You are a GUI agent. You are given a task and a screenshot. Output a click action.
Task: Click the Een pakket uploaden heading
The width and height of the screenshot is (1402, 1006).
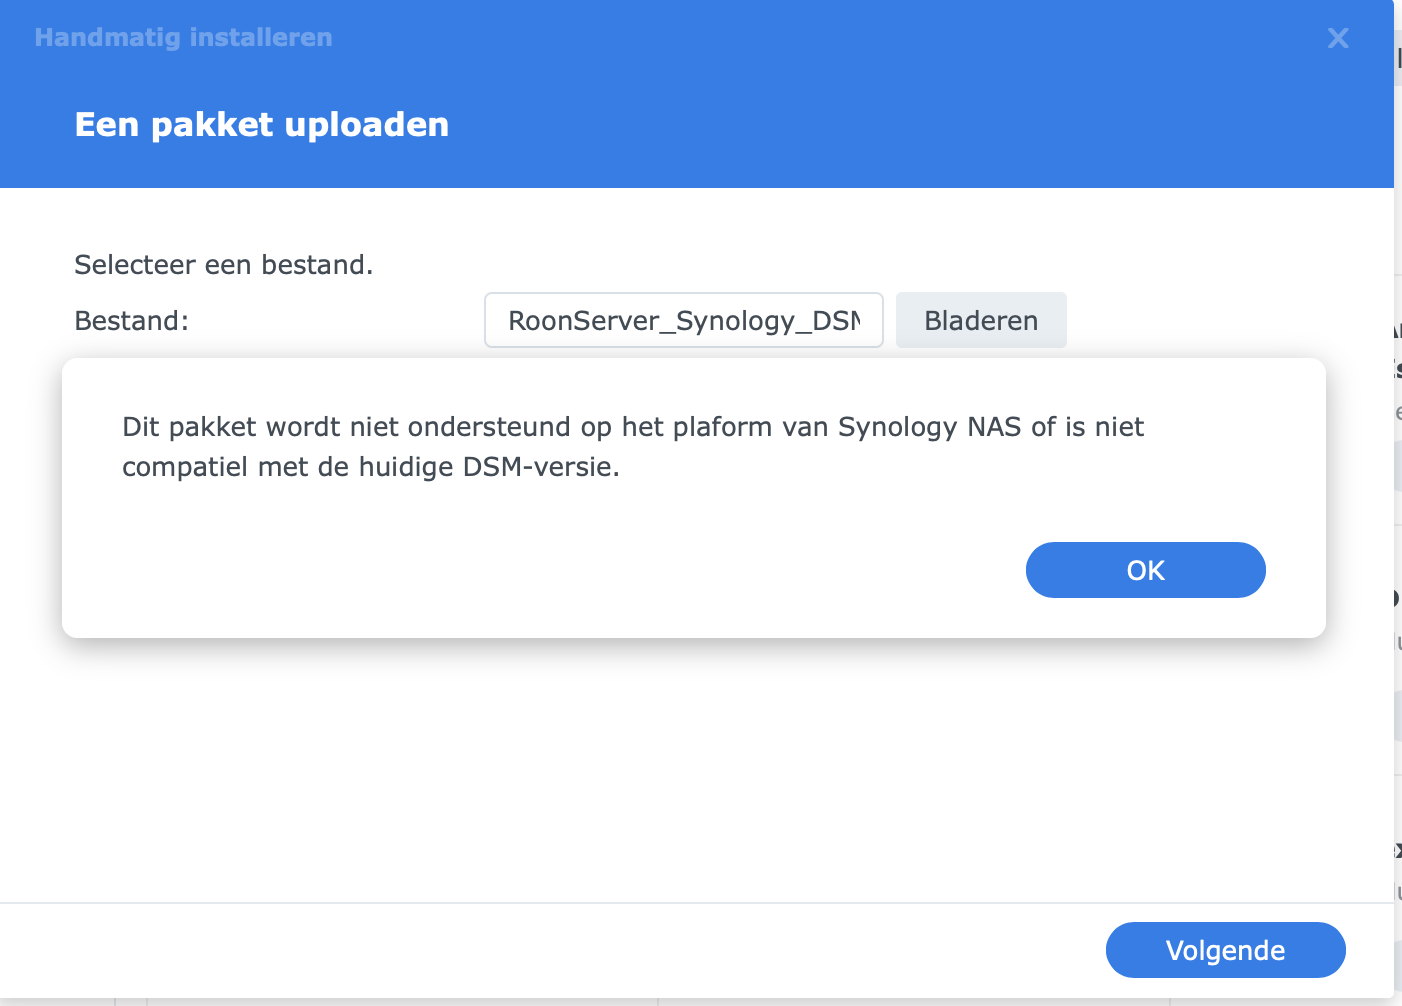262,125
